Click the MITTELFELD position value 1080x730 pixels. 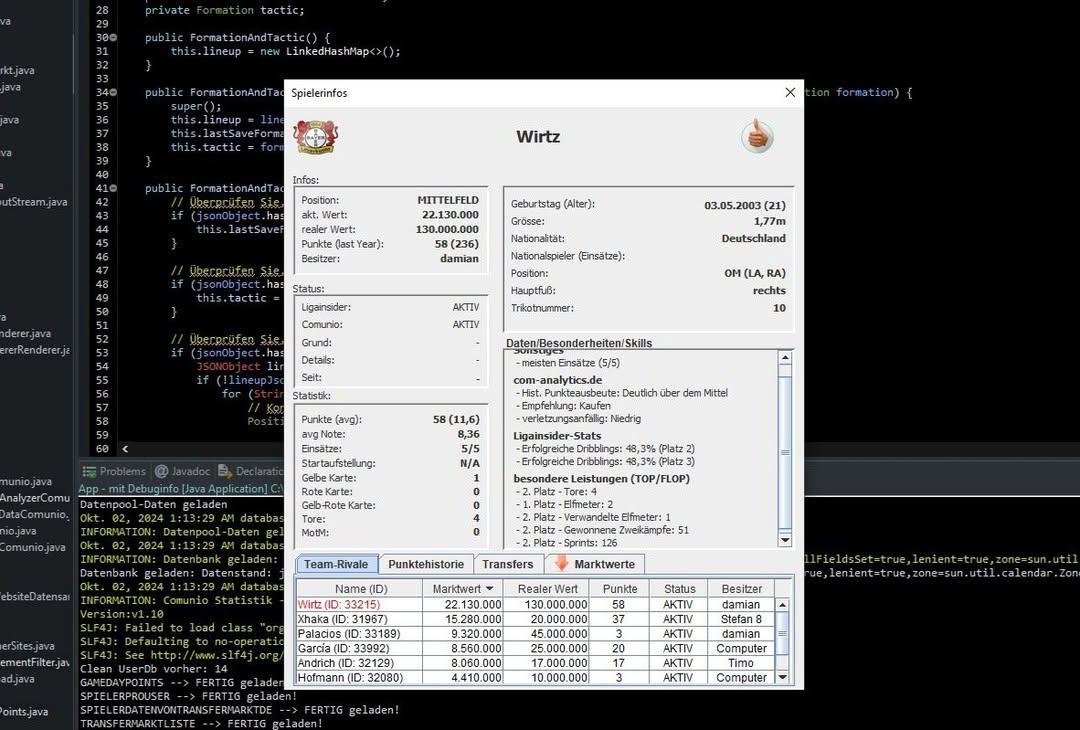pos(448,200)
